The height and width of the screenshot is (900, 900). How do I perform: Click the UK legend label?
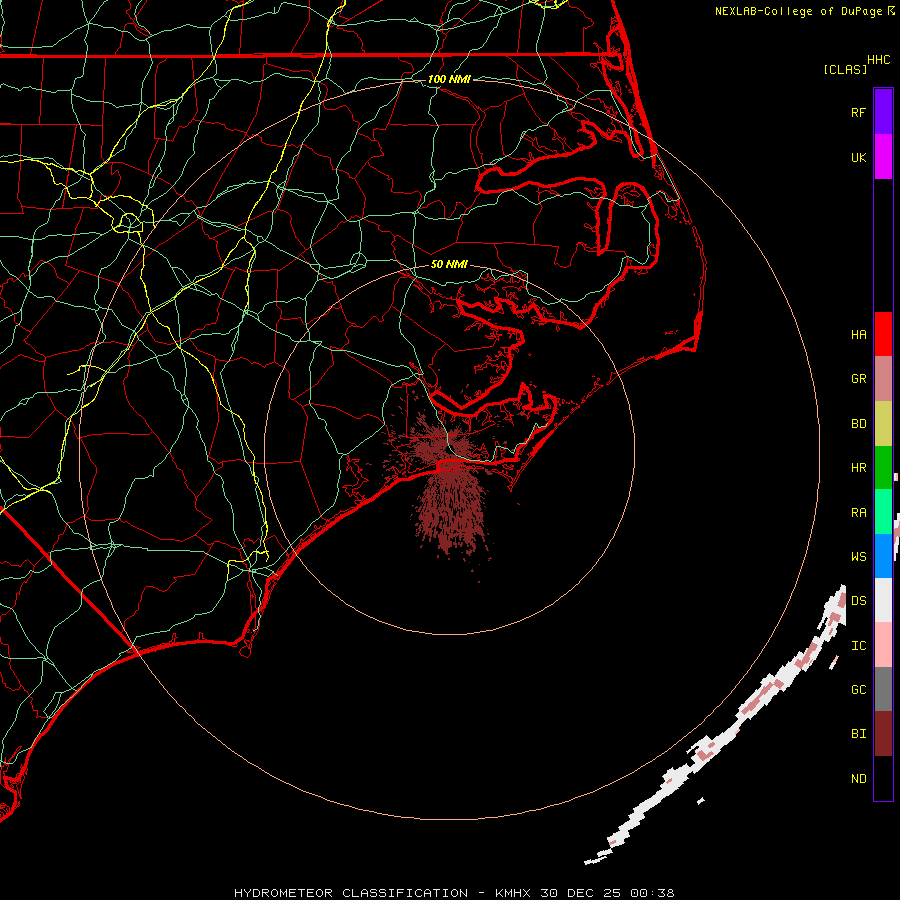pos(858,157)
